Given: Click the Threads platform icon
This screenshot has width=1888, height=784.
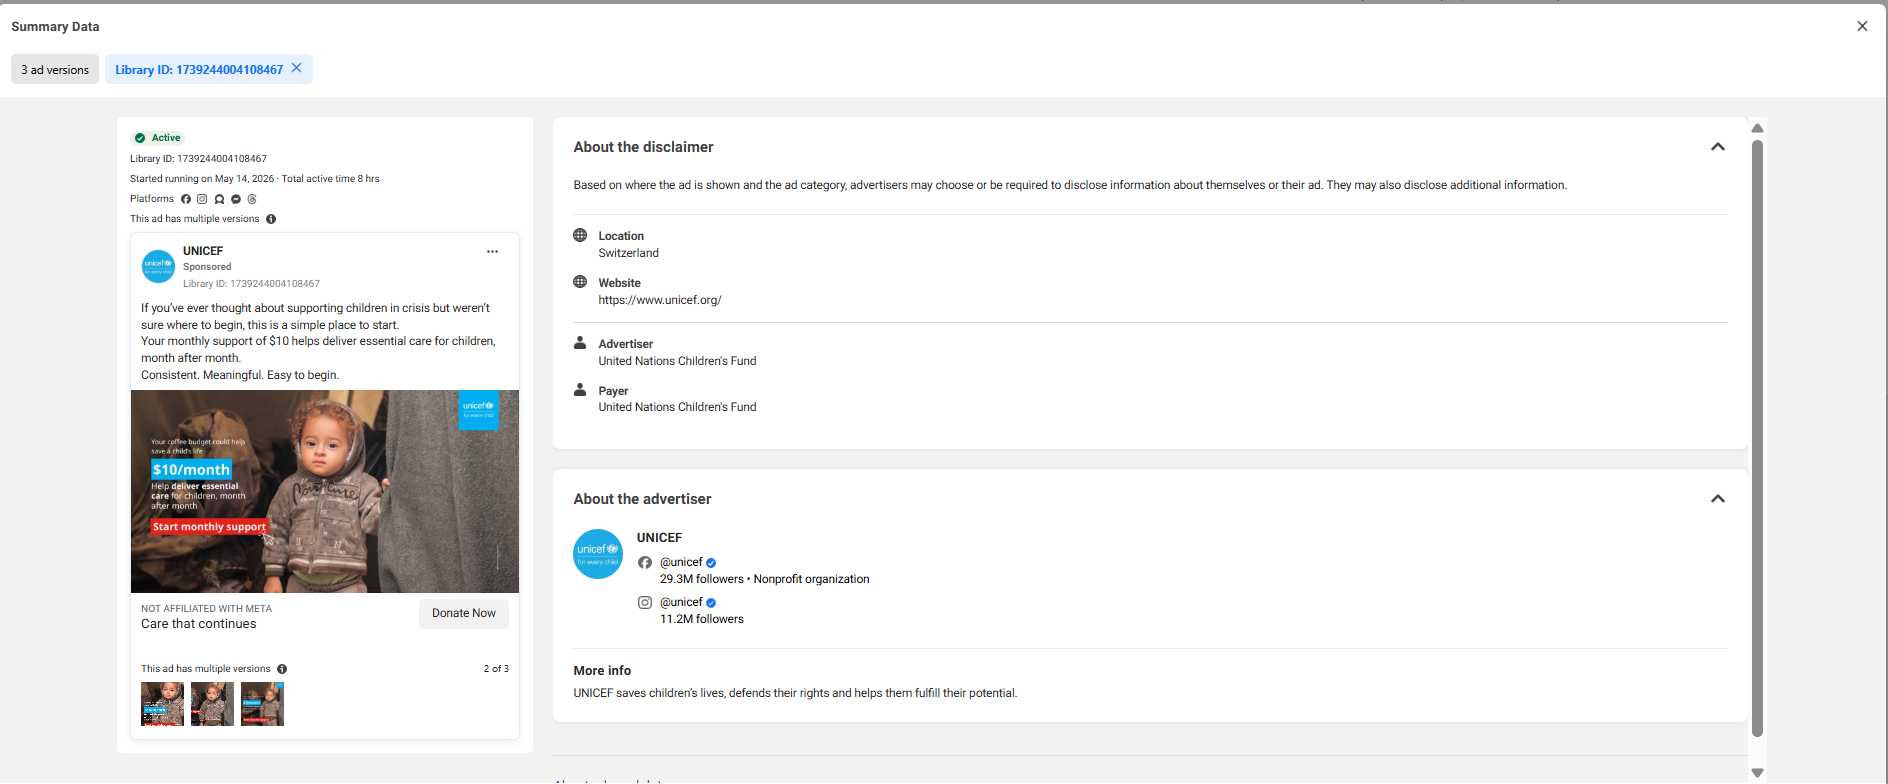Looking at the screenshot, I should pos(252,199).
